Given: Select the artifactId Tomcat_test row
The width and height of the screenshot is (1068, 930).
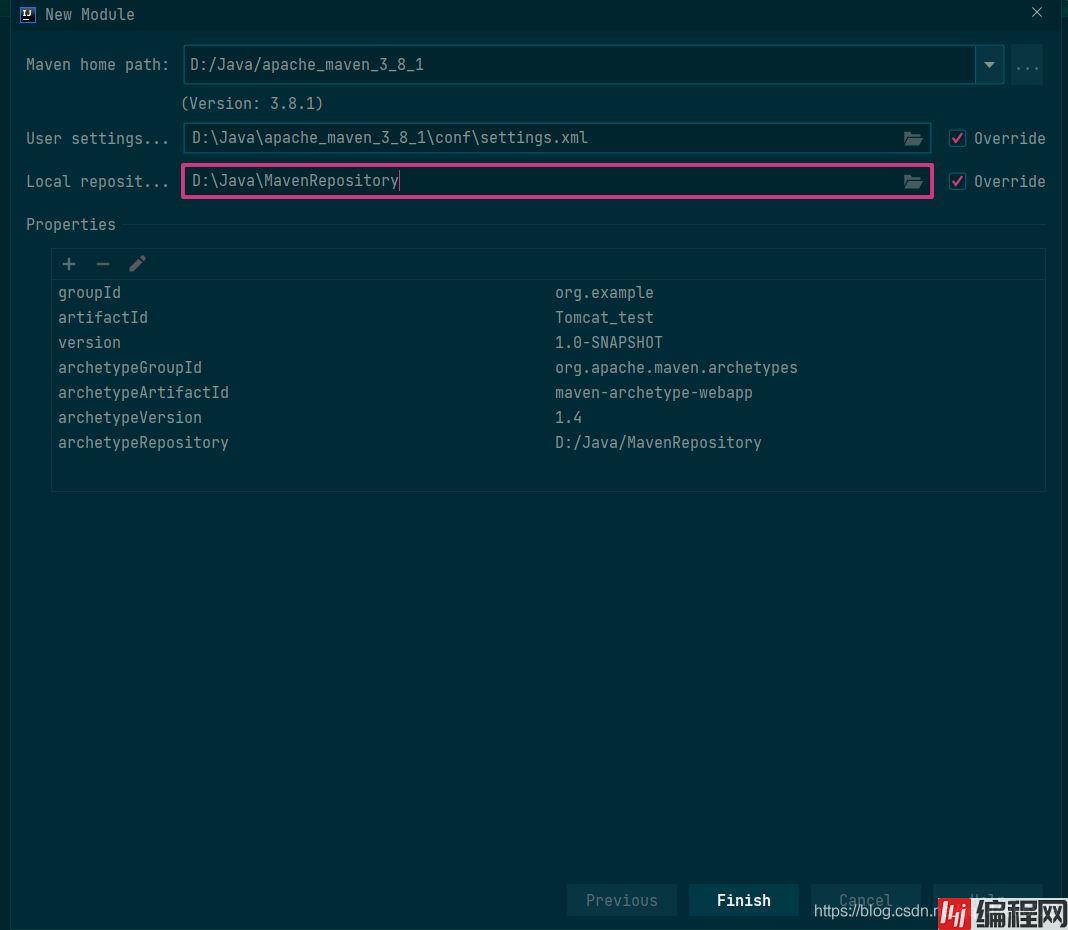Looking at the screenshot, I should coord(300,318).
